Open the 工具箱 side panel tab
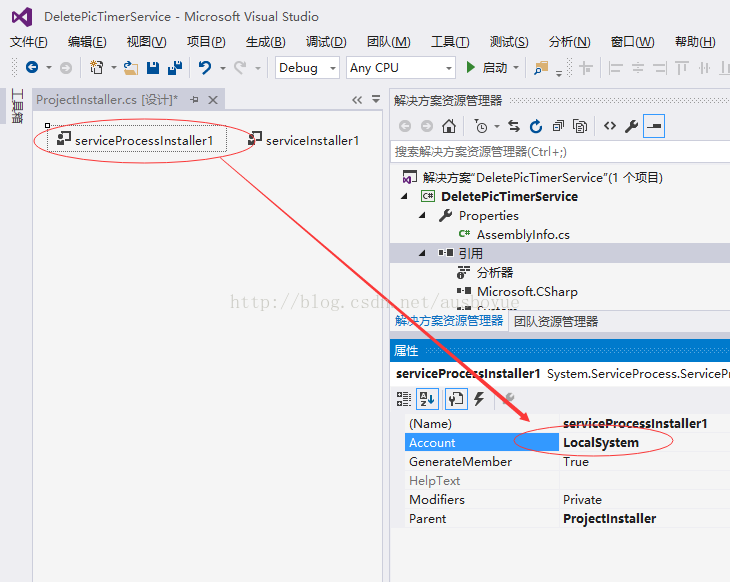The height and width of the screenshot is (582, 730). tap(17, 106)
